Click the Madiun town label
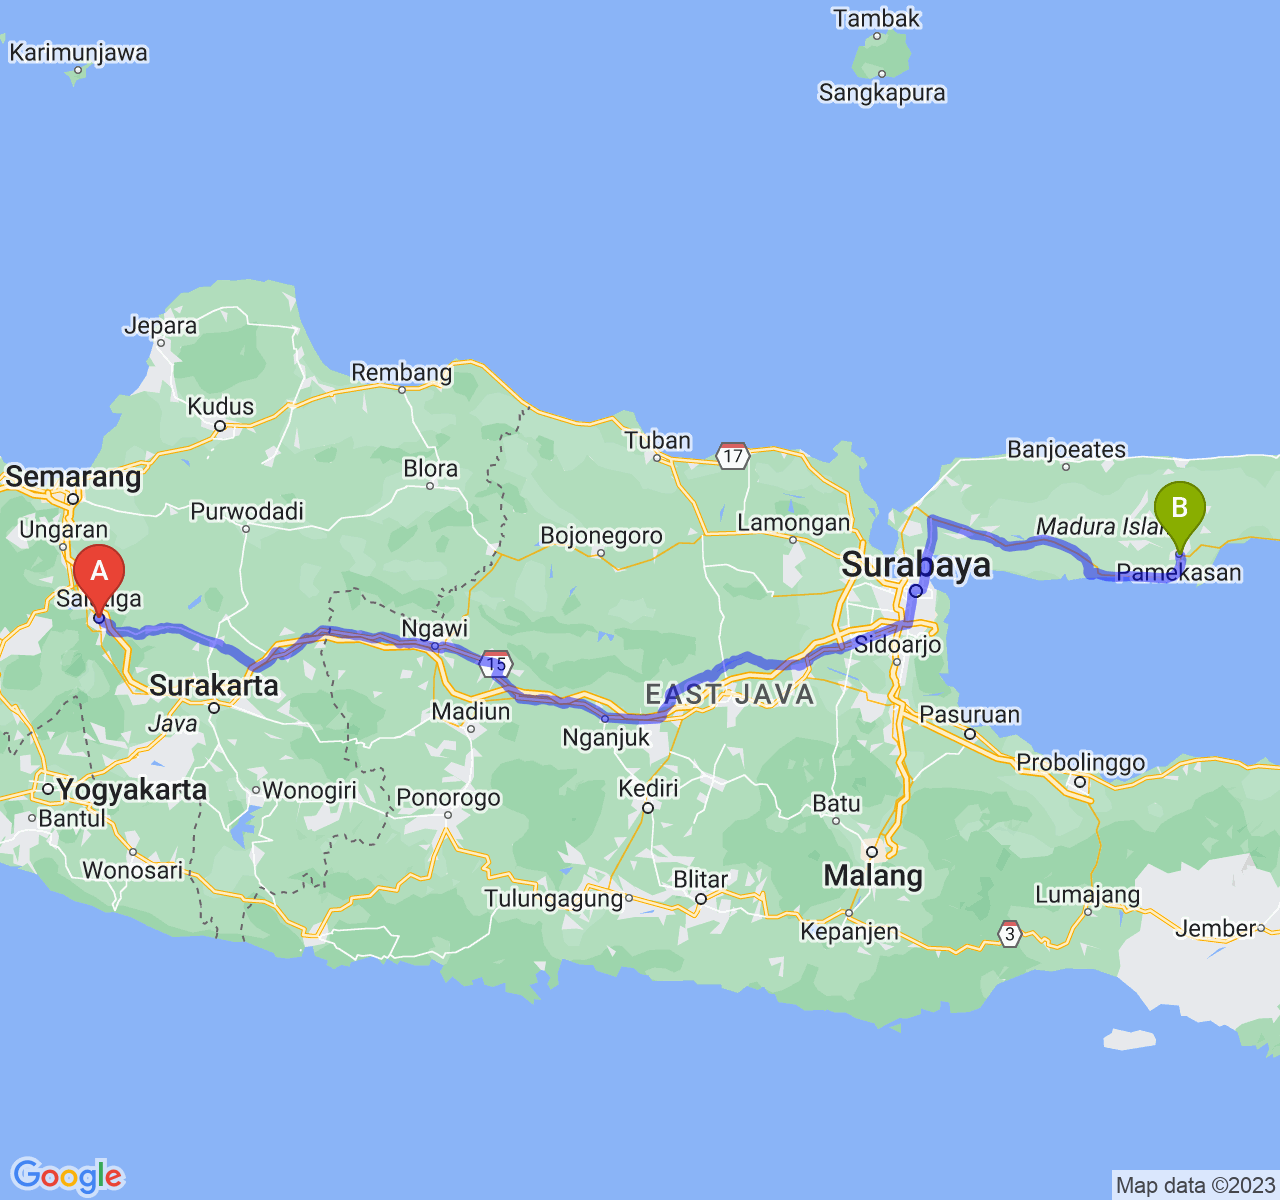The width and height of the screenshot is (1280, 1200). coord(471,712)
